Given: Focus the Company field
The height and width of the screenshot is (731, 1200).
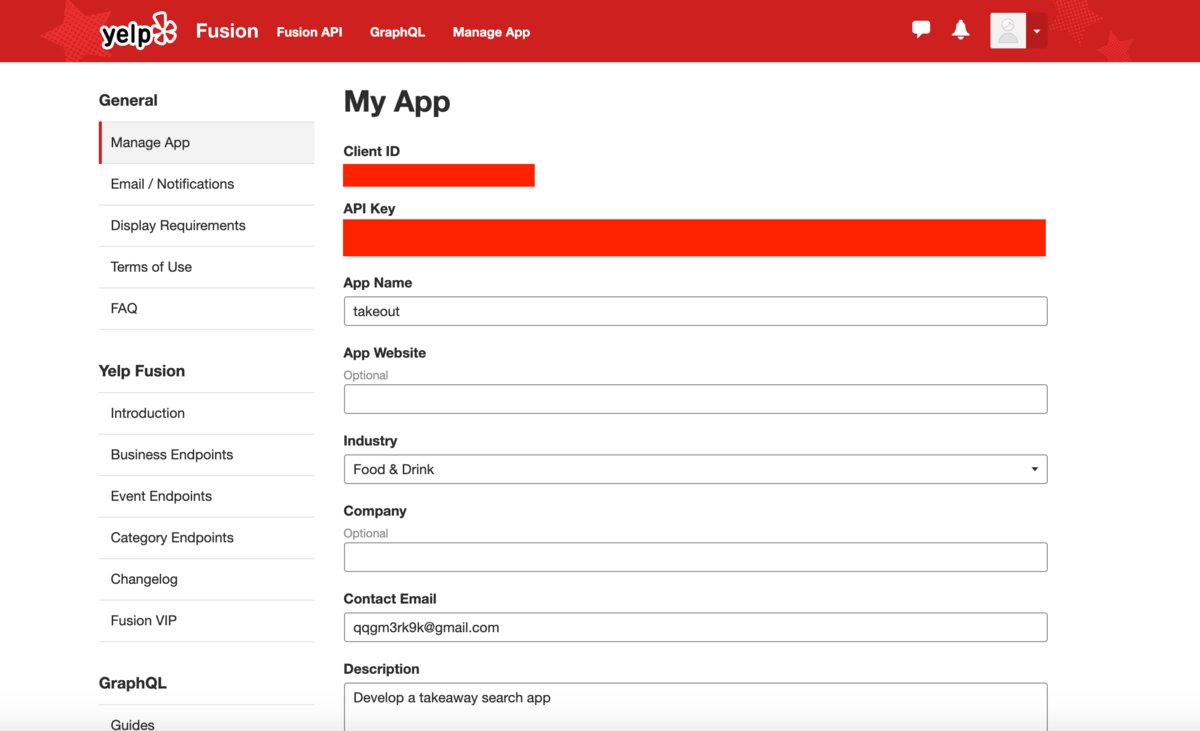Looking at the screenshot, I should tap(695, 557).
